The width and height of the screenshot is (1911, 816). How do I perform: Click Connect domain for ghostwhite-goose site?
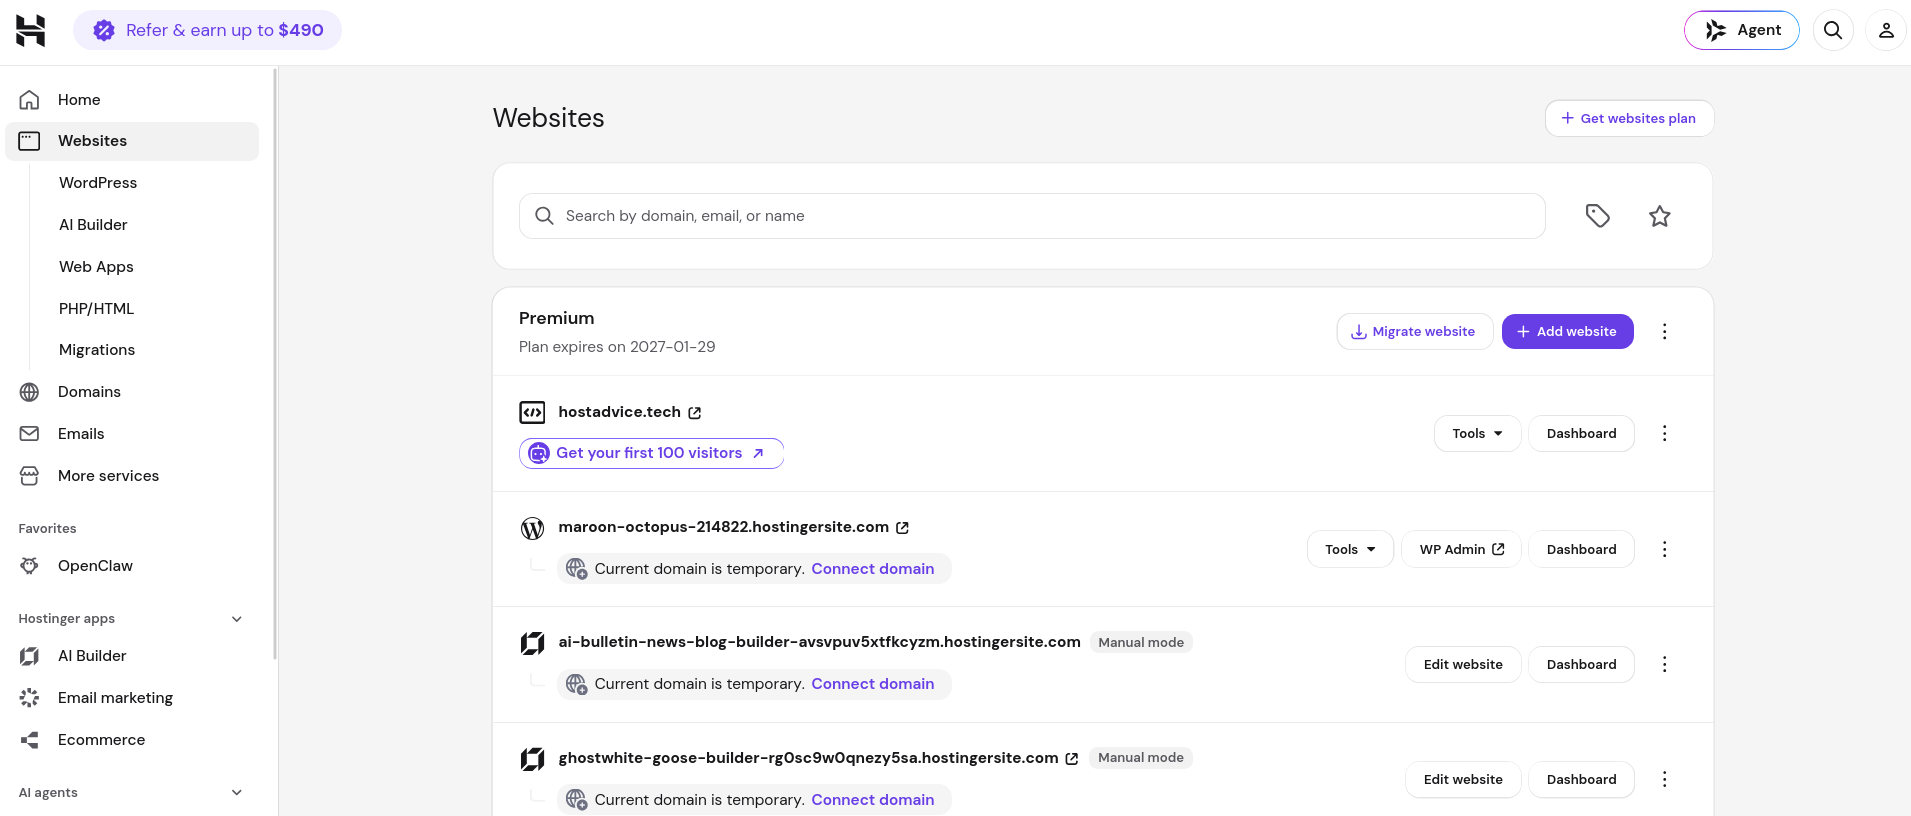coord(872,800)
